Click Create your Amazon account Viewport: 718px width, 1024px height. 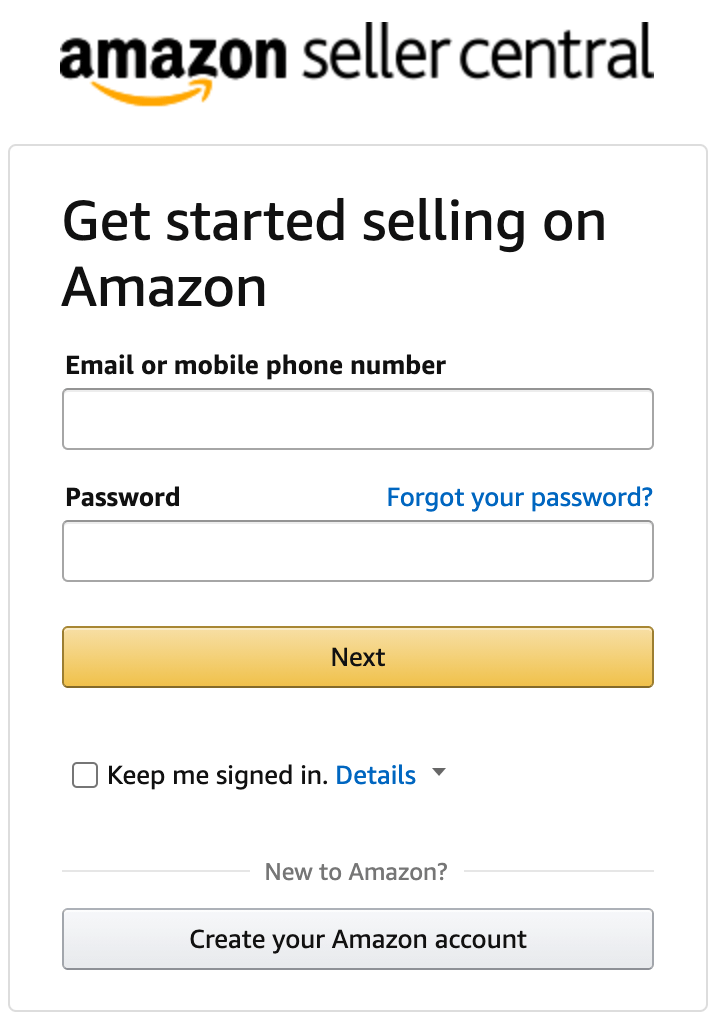357,939
